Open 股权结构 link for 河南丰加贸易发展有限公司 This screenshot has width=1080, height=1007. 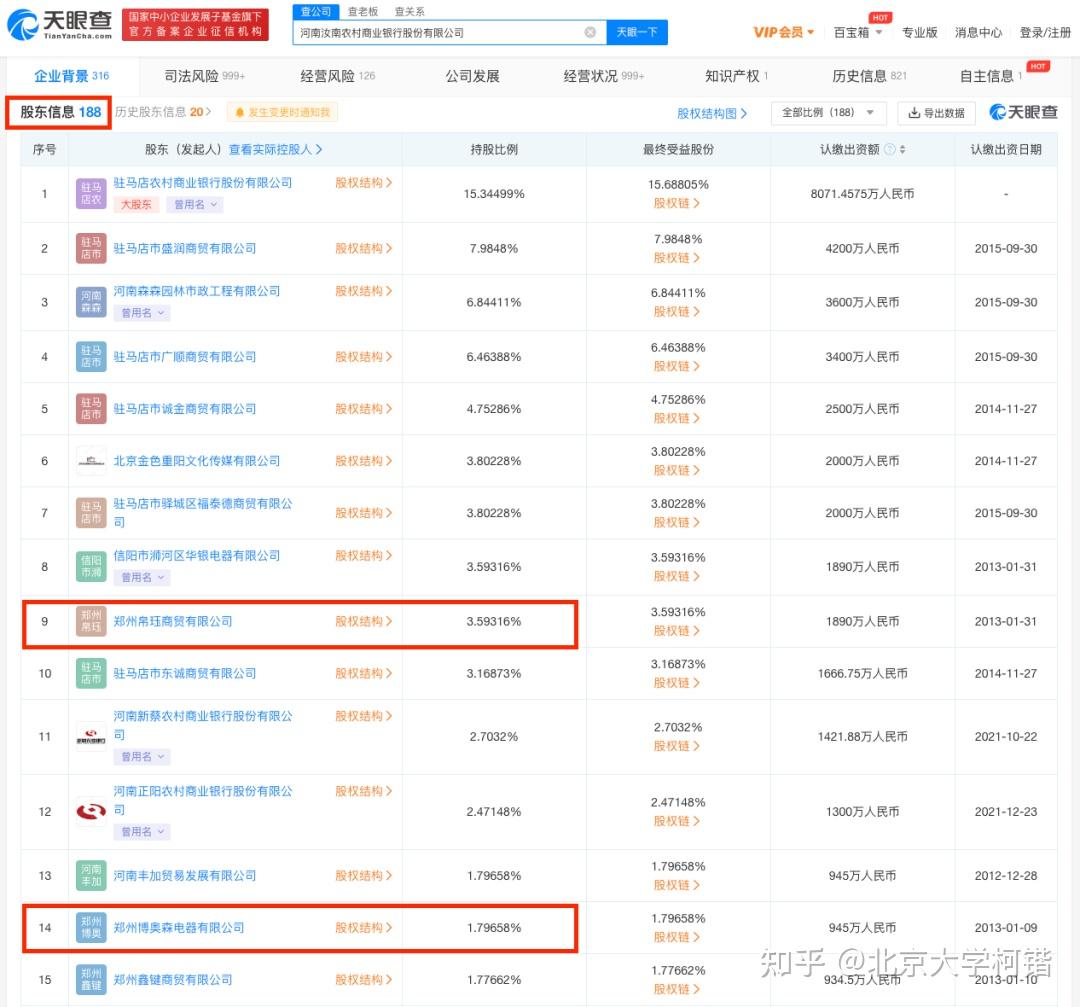[364, 875]
